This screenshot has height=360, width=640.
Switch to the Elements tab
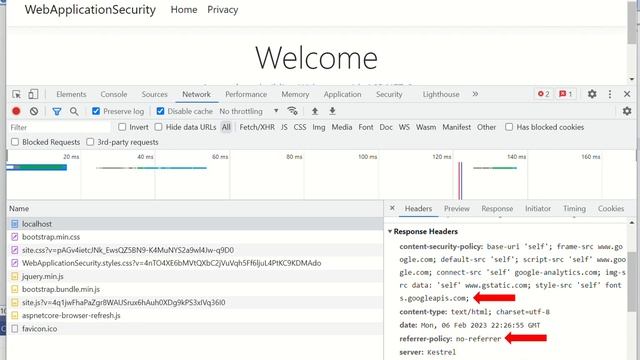coord(71,94)
